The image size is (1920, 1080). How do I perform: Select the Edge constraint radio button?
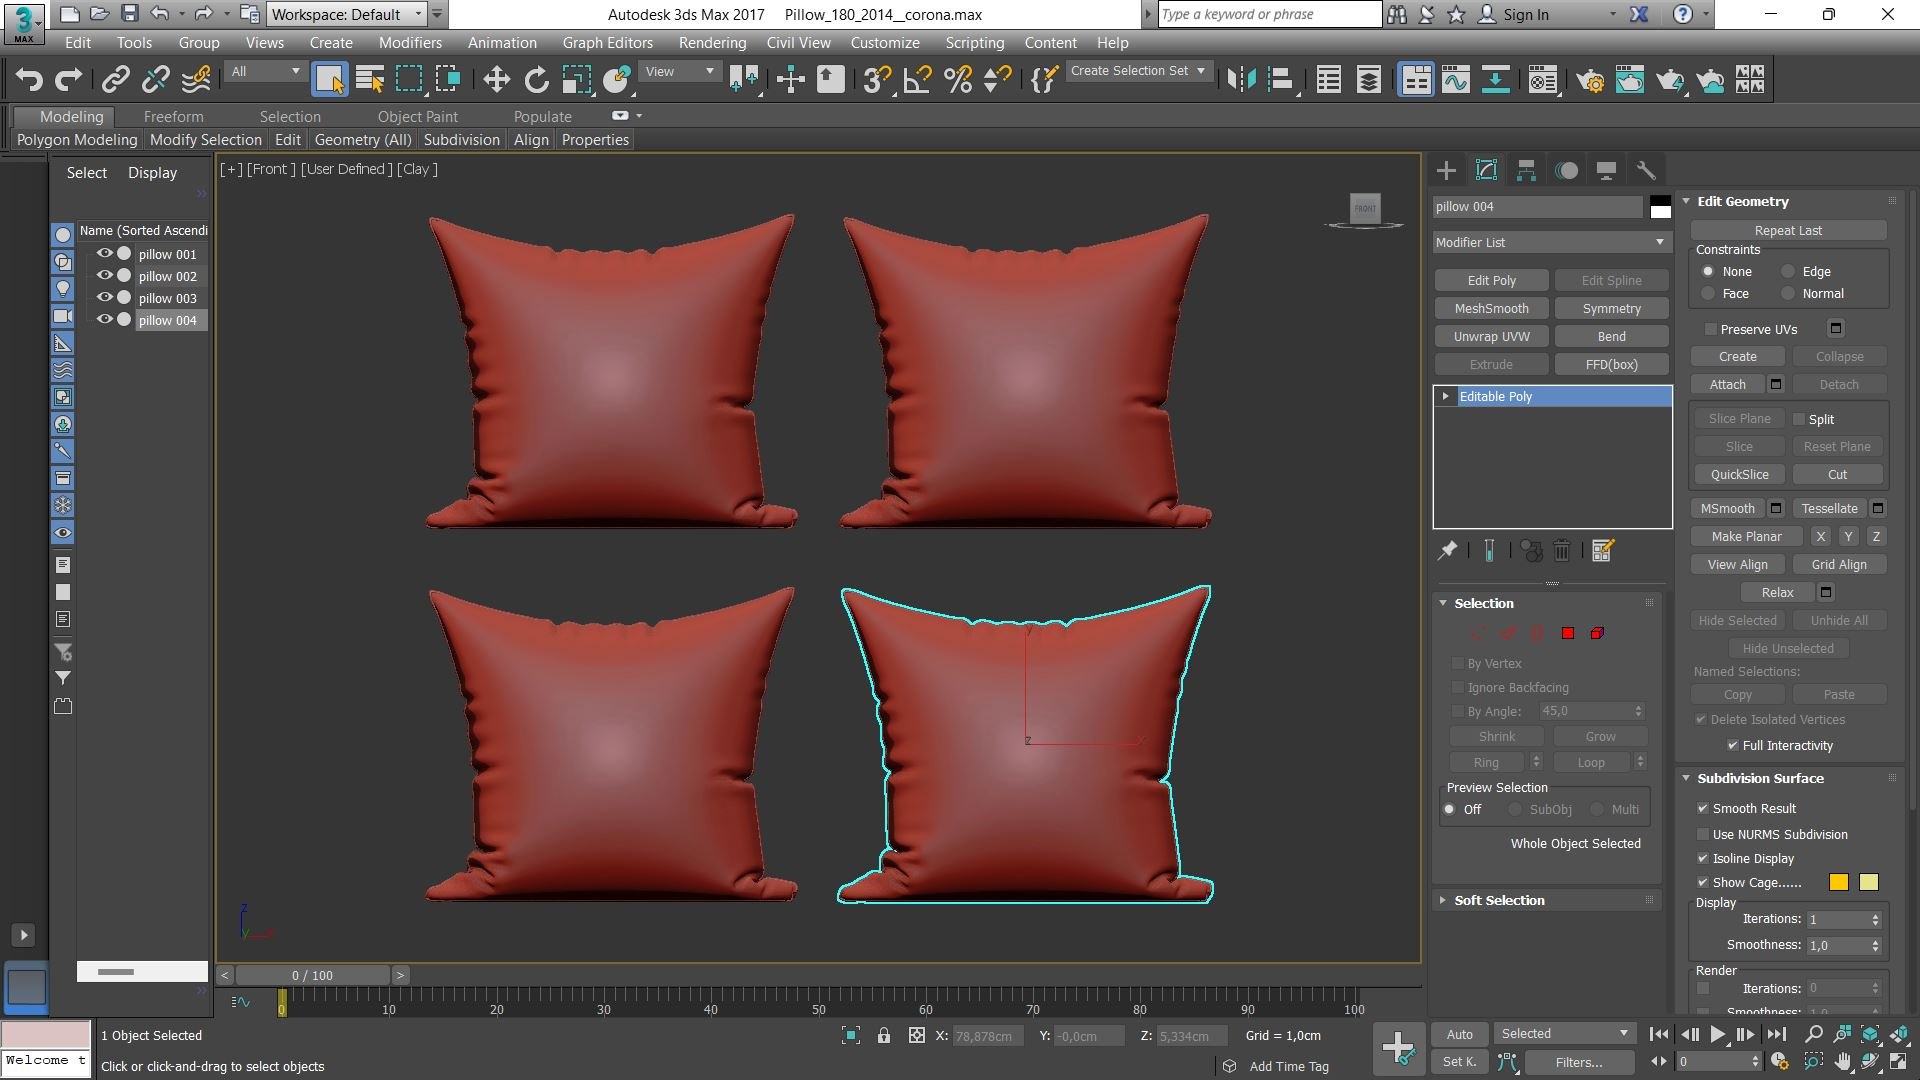[x=1788, y=271]
